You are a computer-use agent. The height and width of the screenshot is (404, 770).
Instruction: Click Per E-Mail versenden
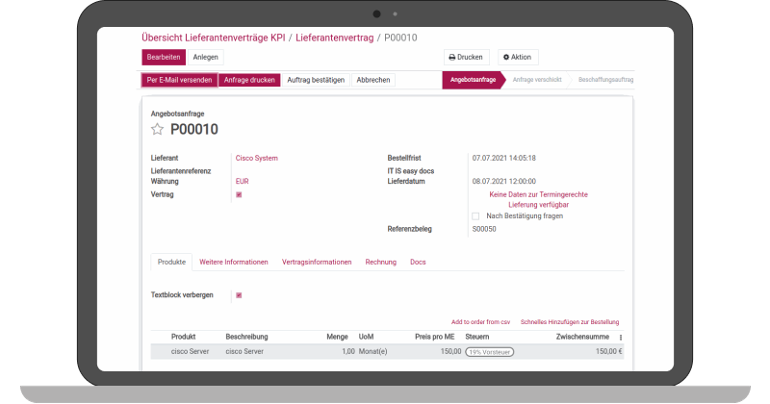pyautogui.click(x=179, y=80)
